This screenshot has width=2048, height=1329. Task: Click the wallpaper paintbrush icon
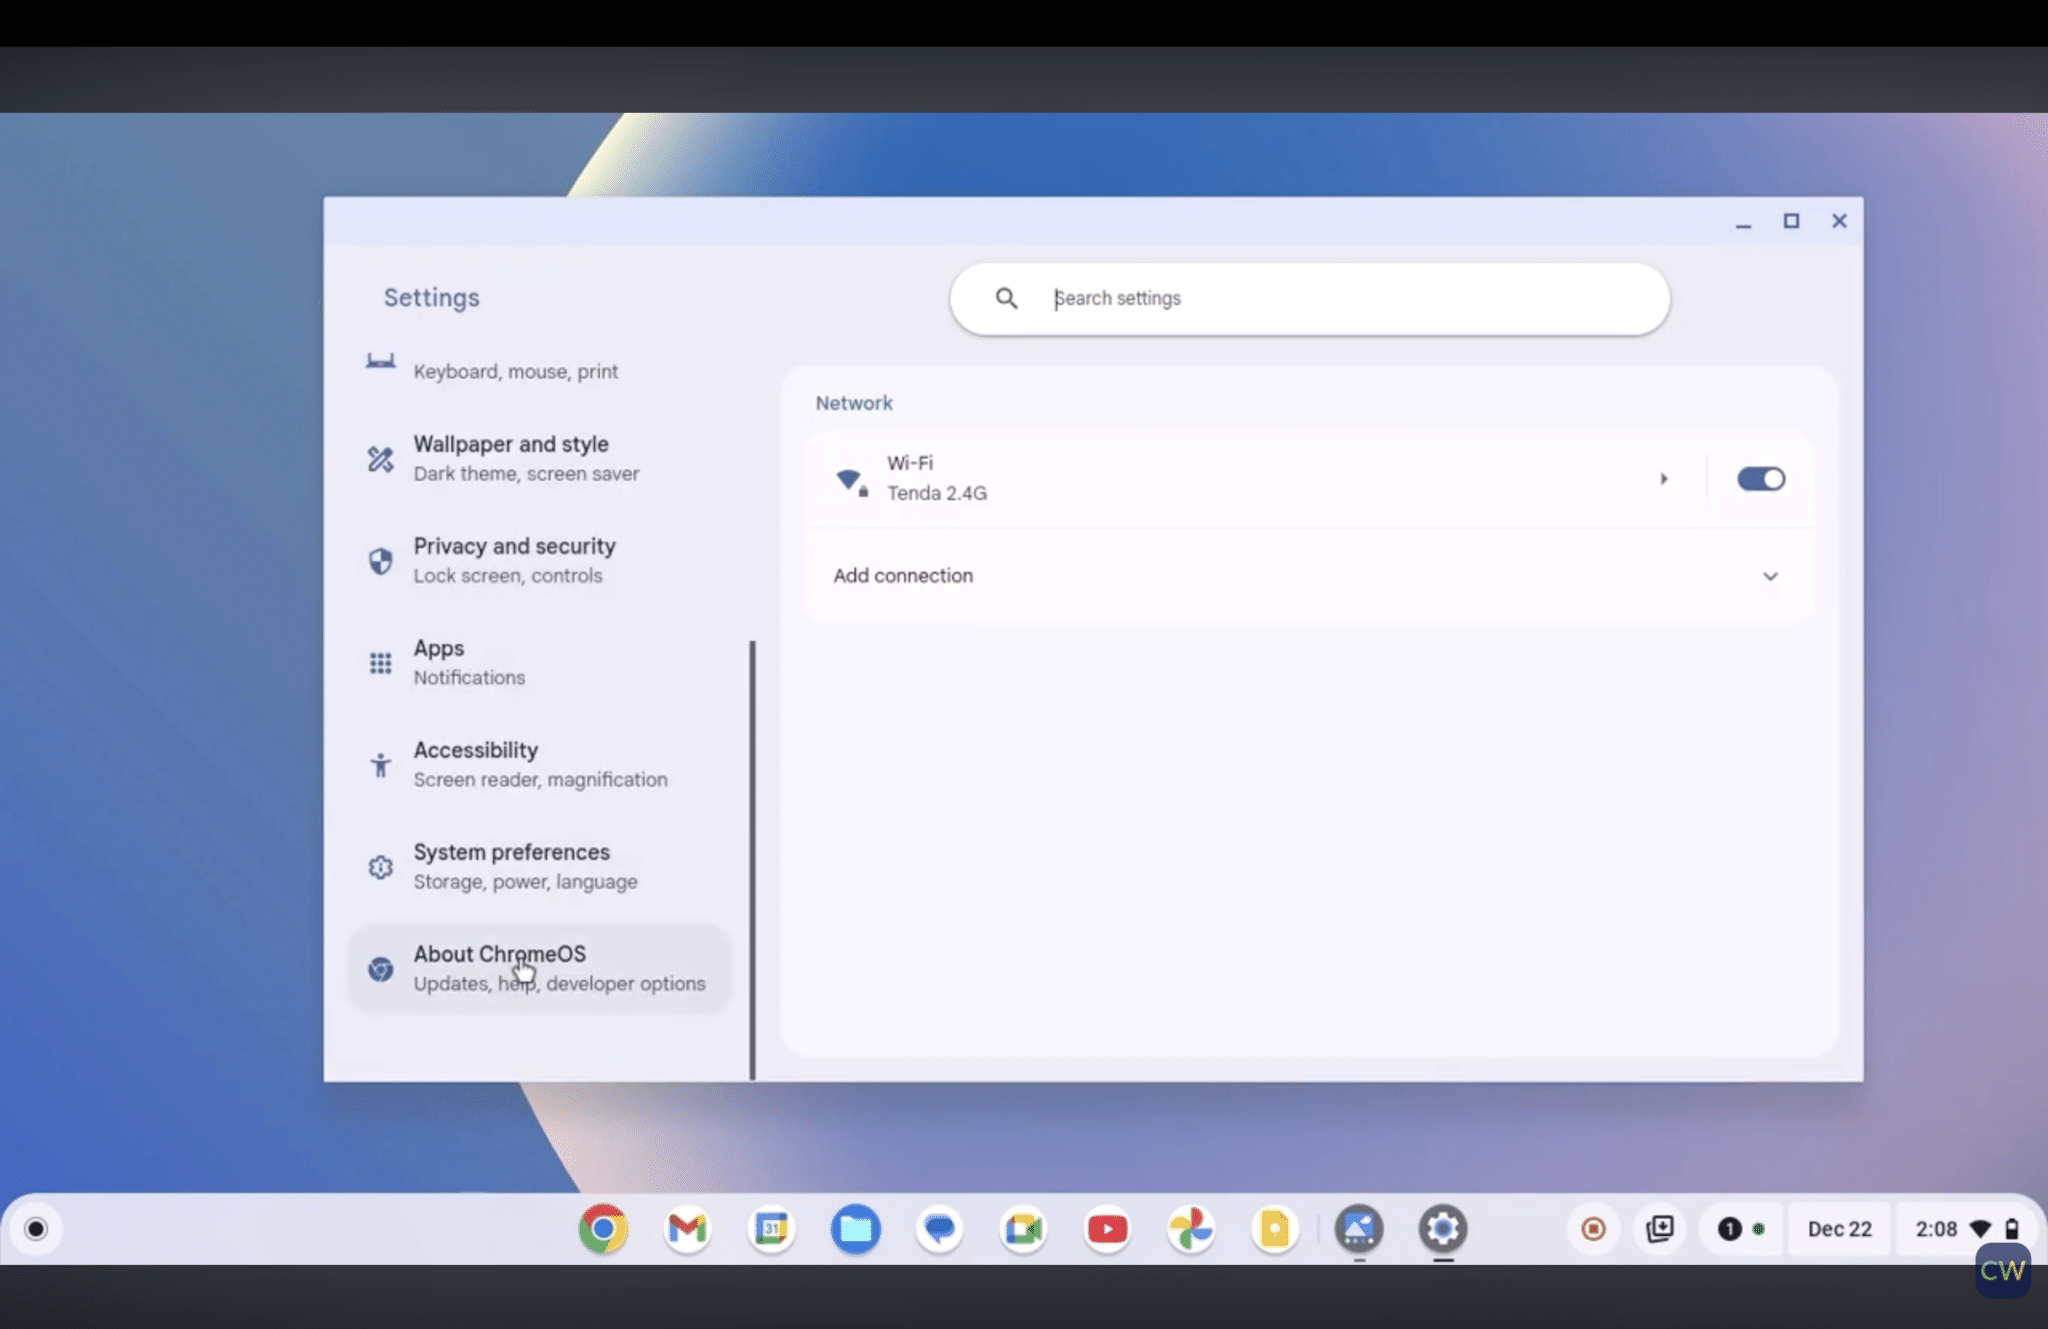click(380, 459)
